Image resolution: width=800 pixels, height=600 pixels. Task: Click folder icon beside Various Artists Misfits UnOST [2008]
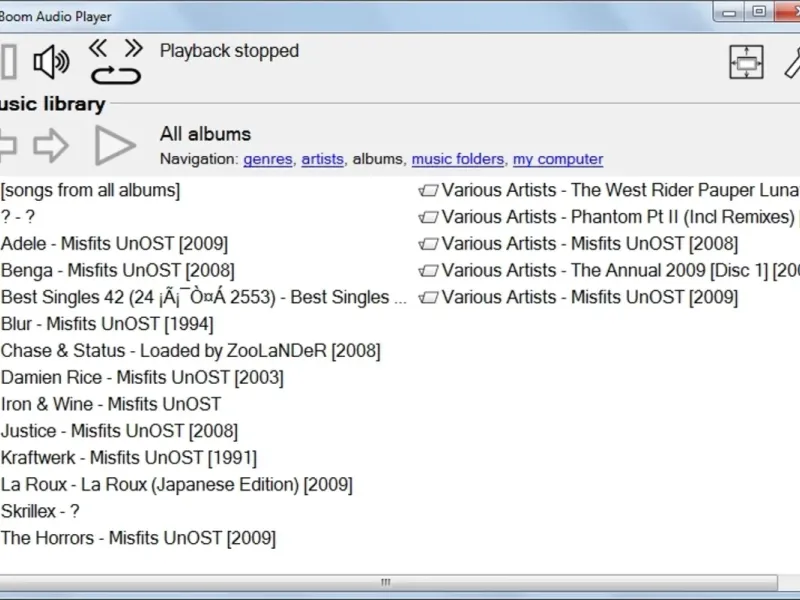pos(428,244)
